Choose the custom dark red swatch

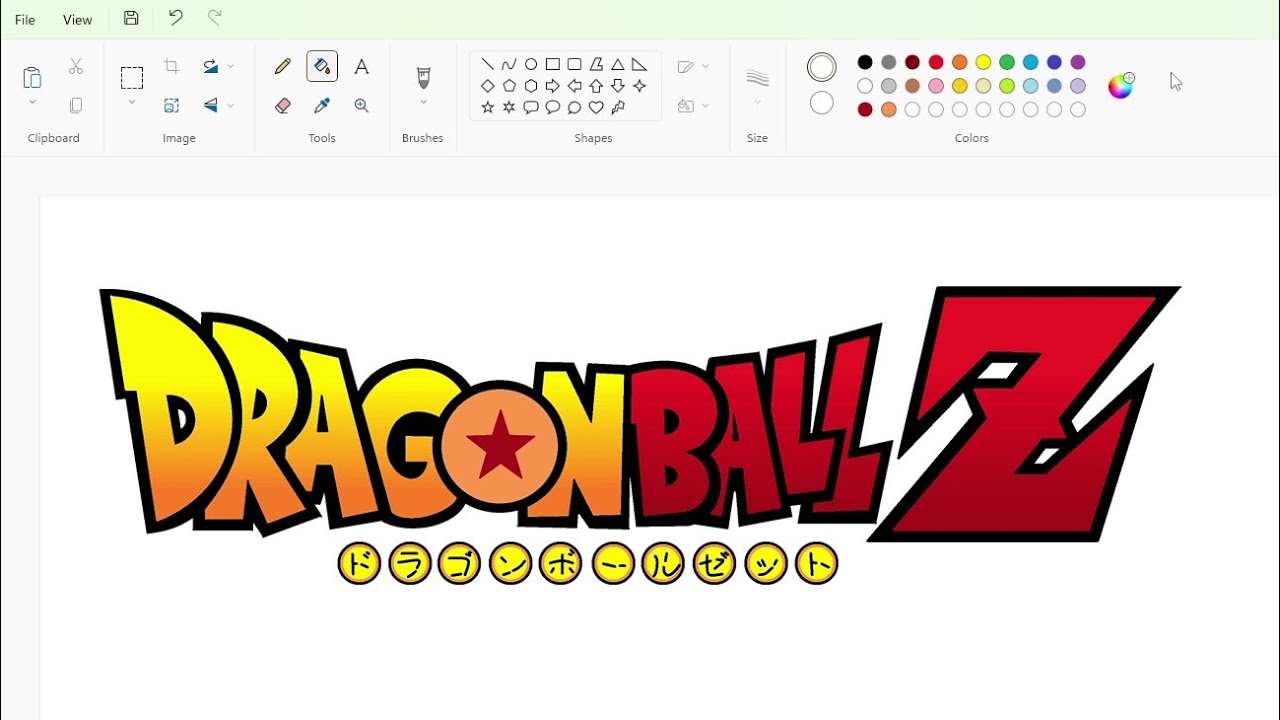tap(865, 110)
